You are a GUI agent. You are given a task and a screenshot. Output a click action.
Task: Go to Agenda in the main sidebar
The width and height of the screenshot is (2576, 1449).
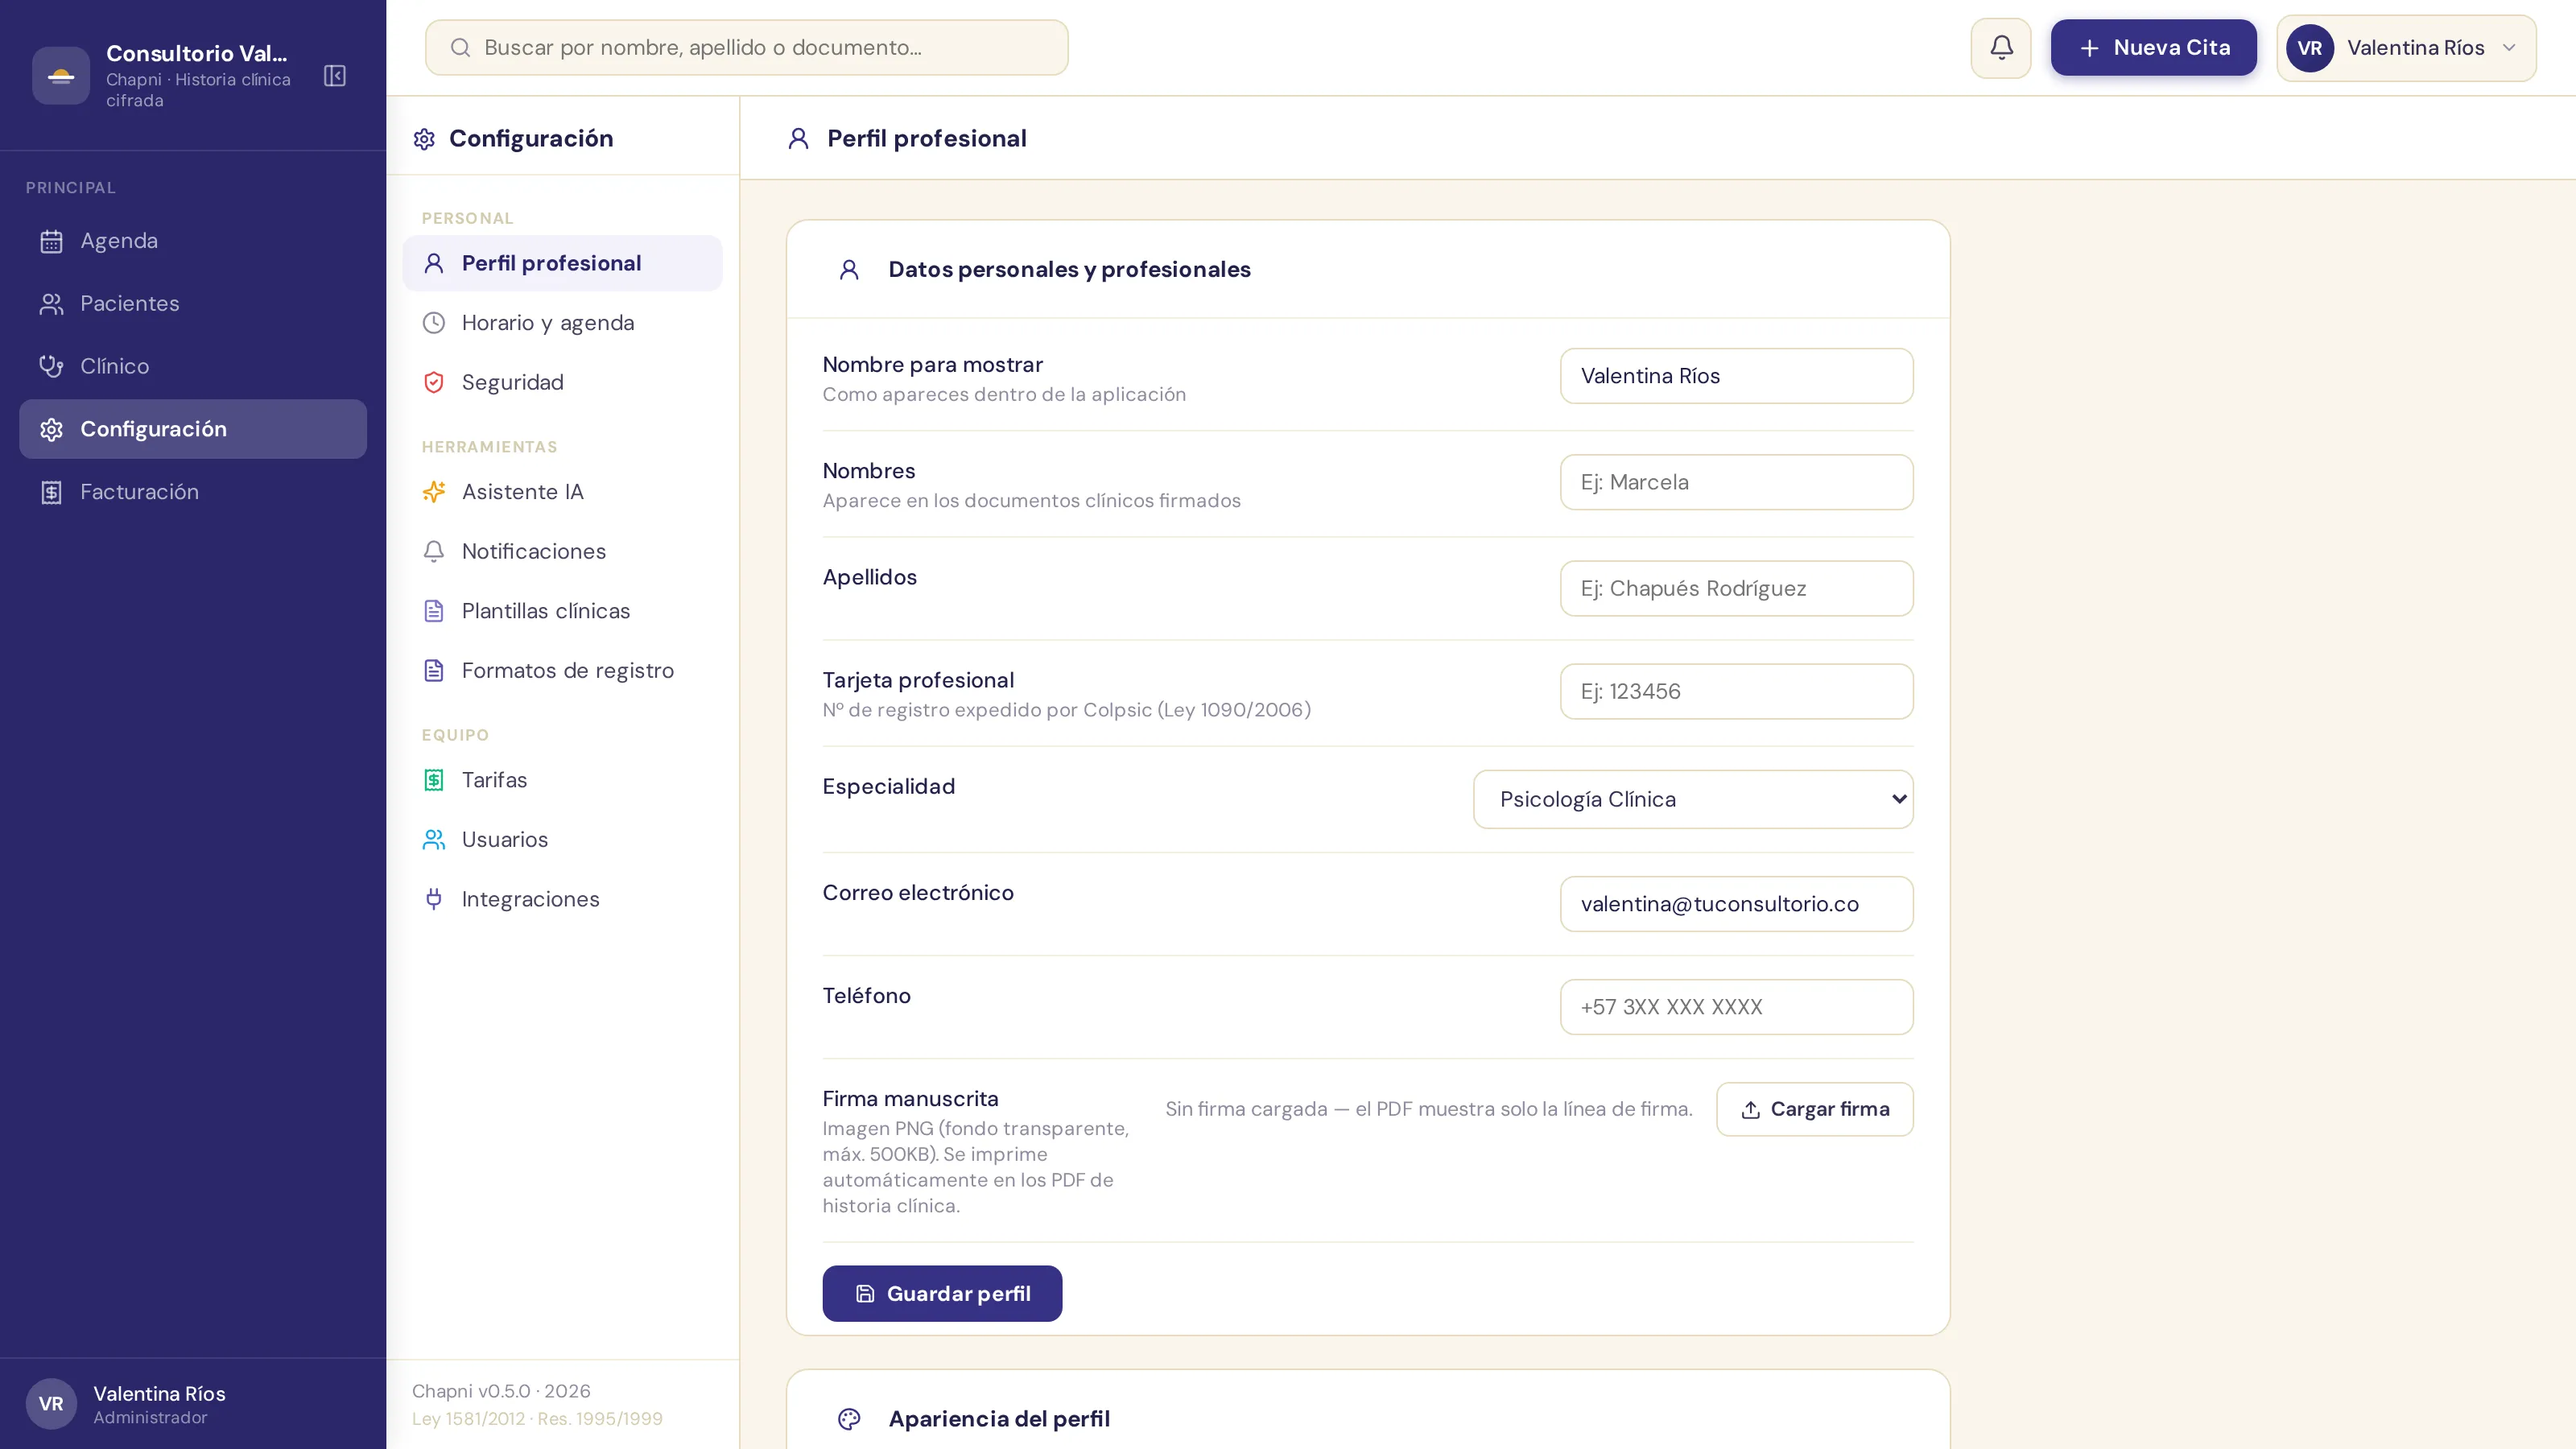193,241
